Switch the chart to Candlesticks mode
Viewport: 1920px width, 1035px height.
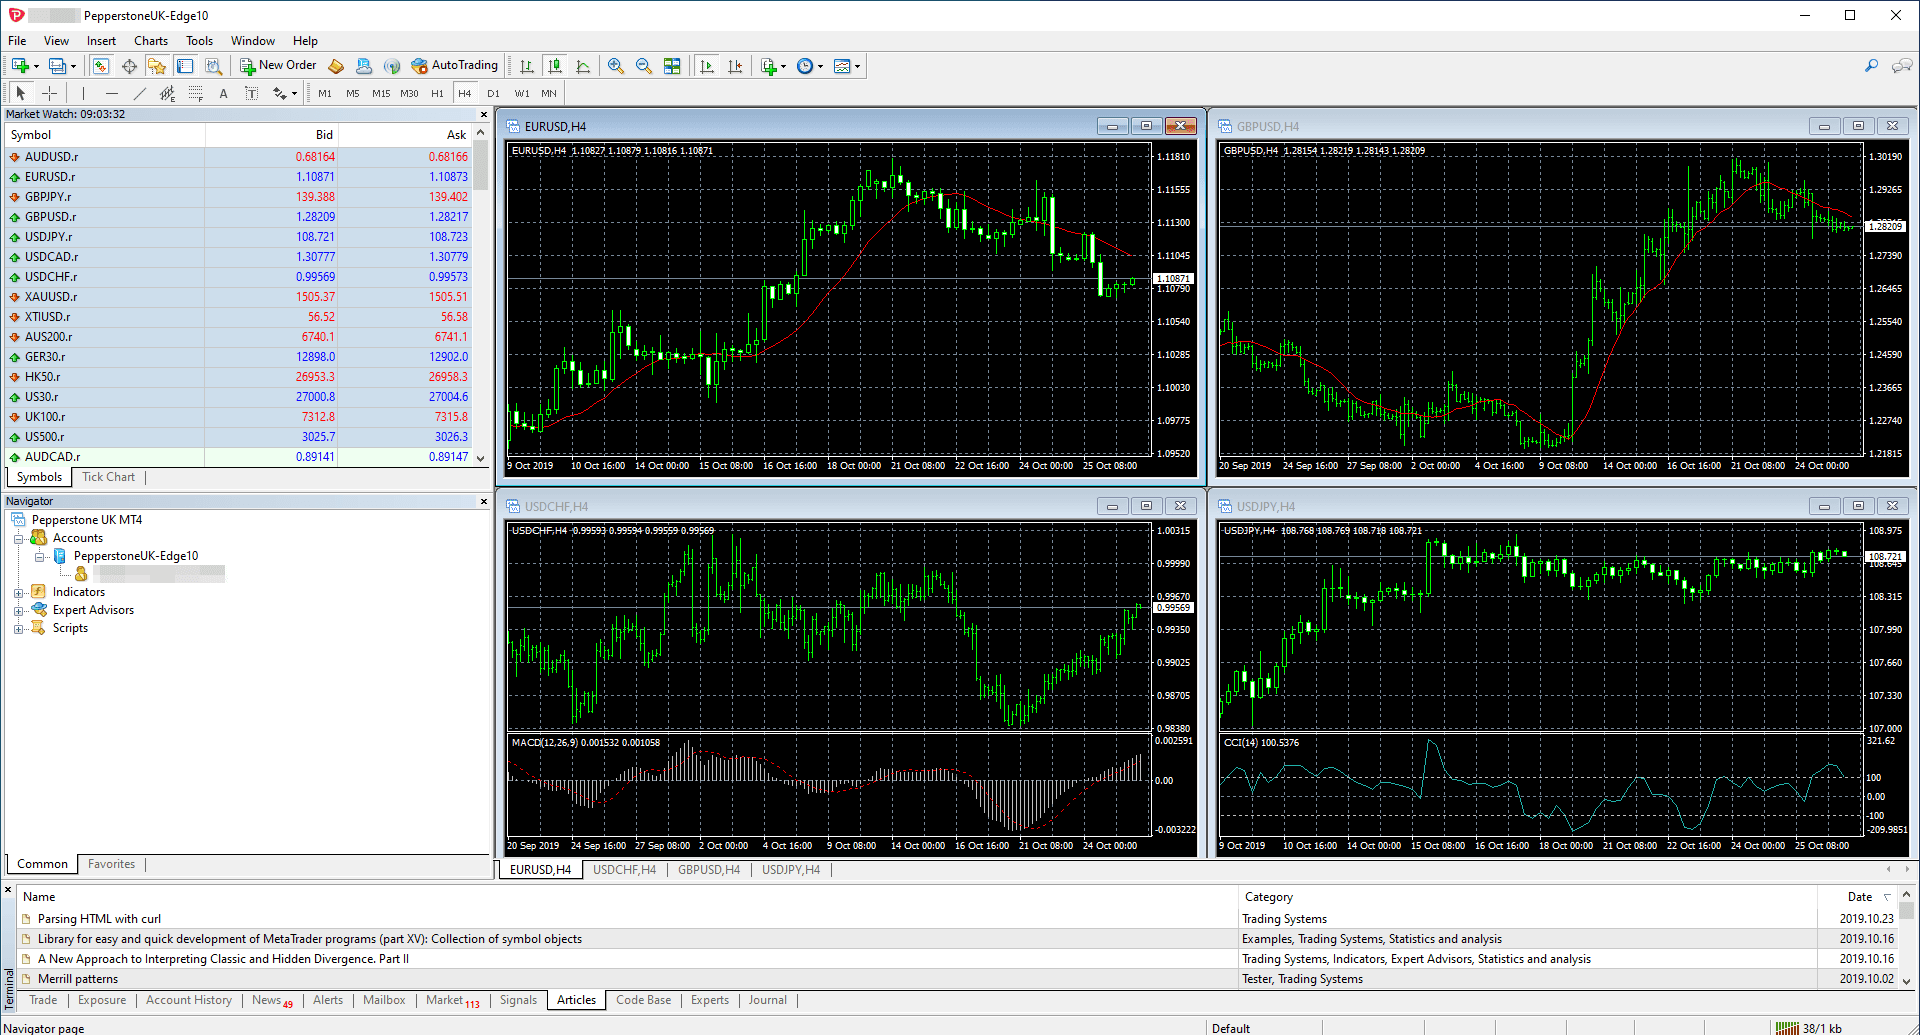coord(555,65)
